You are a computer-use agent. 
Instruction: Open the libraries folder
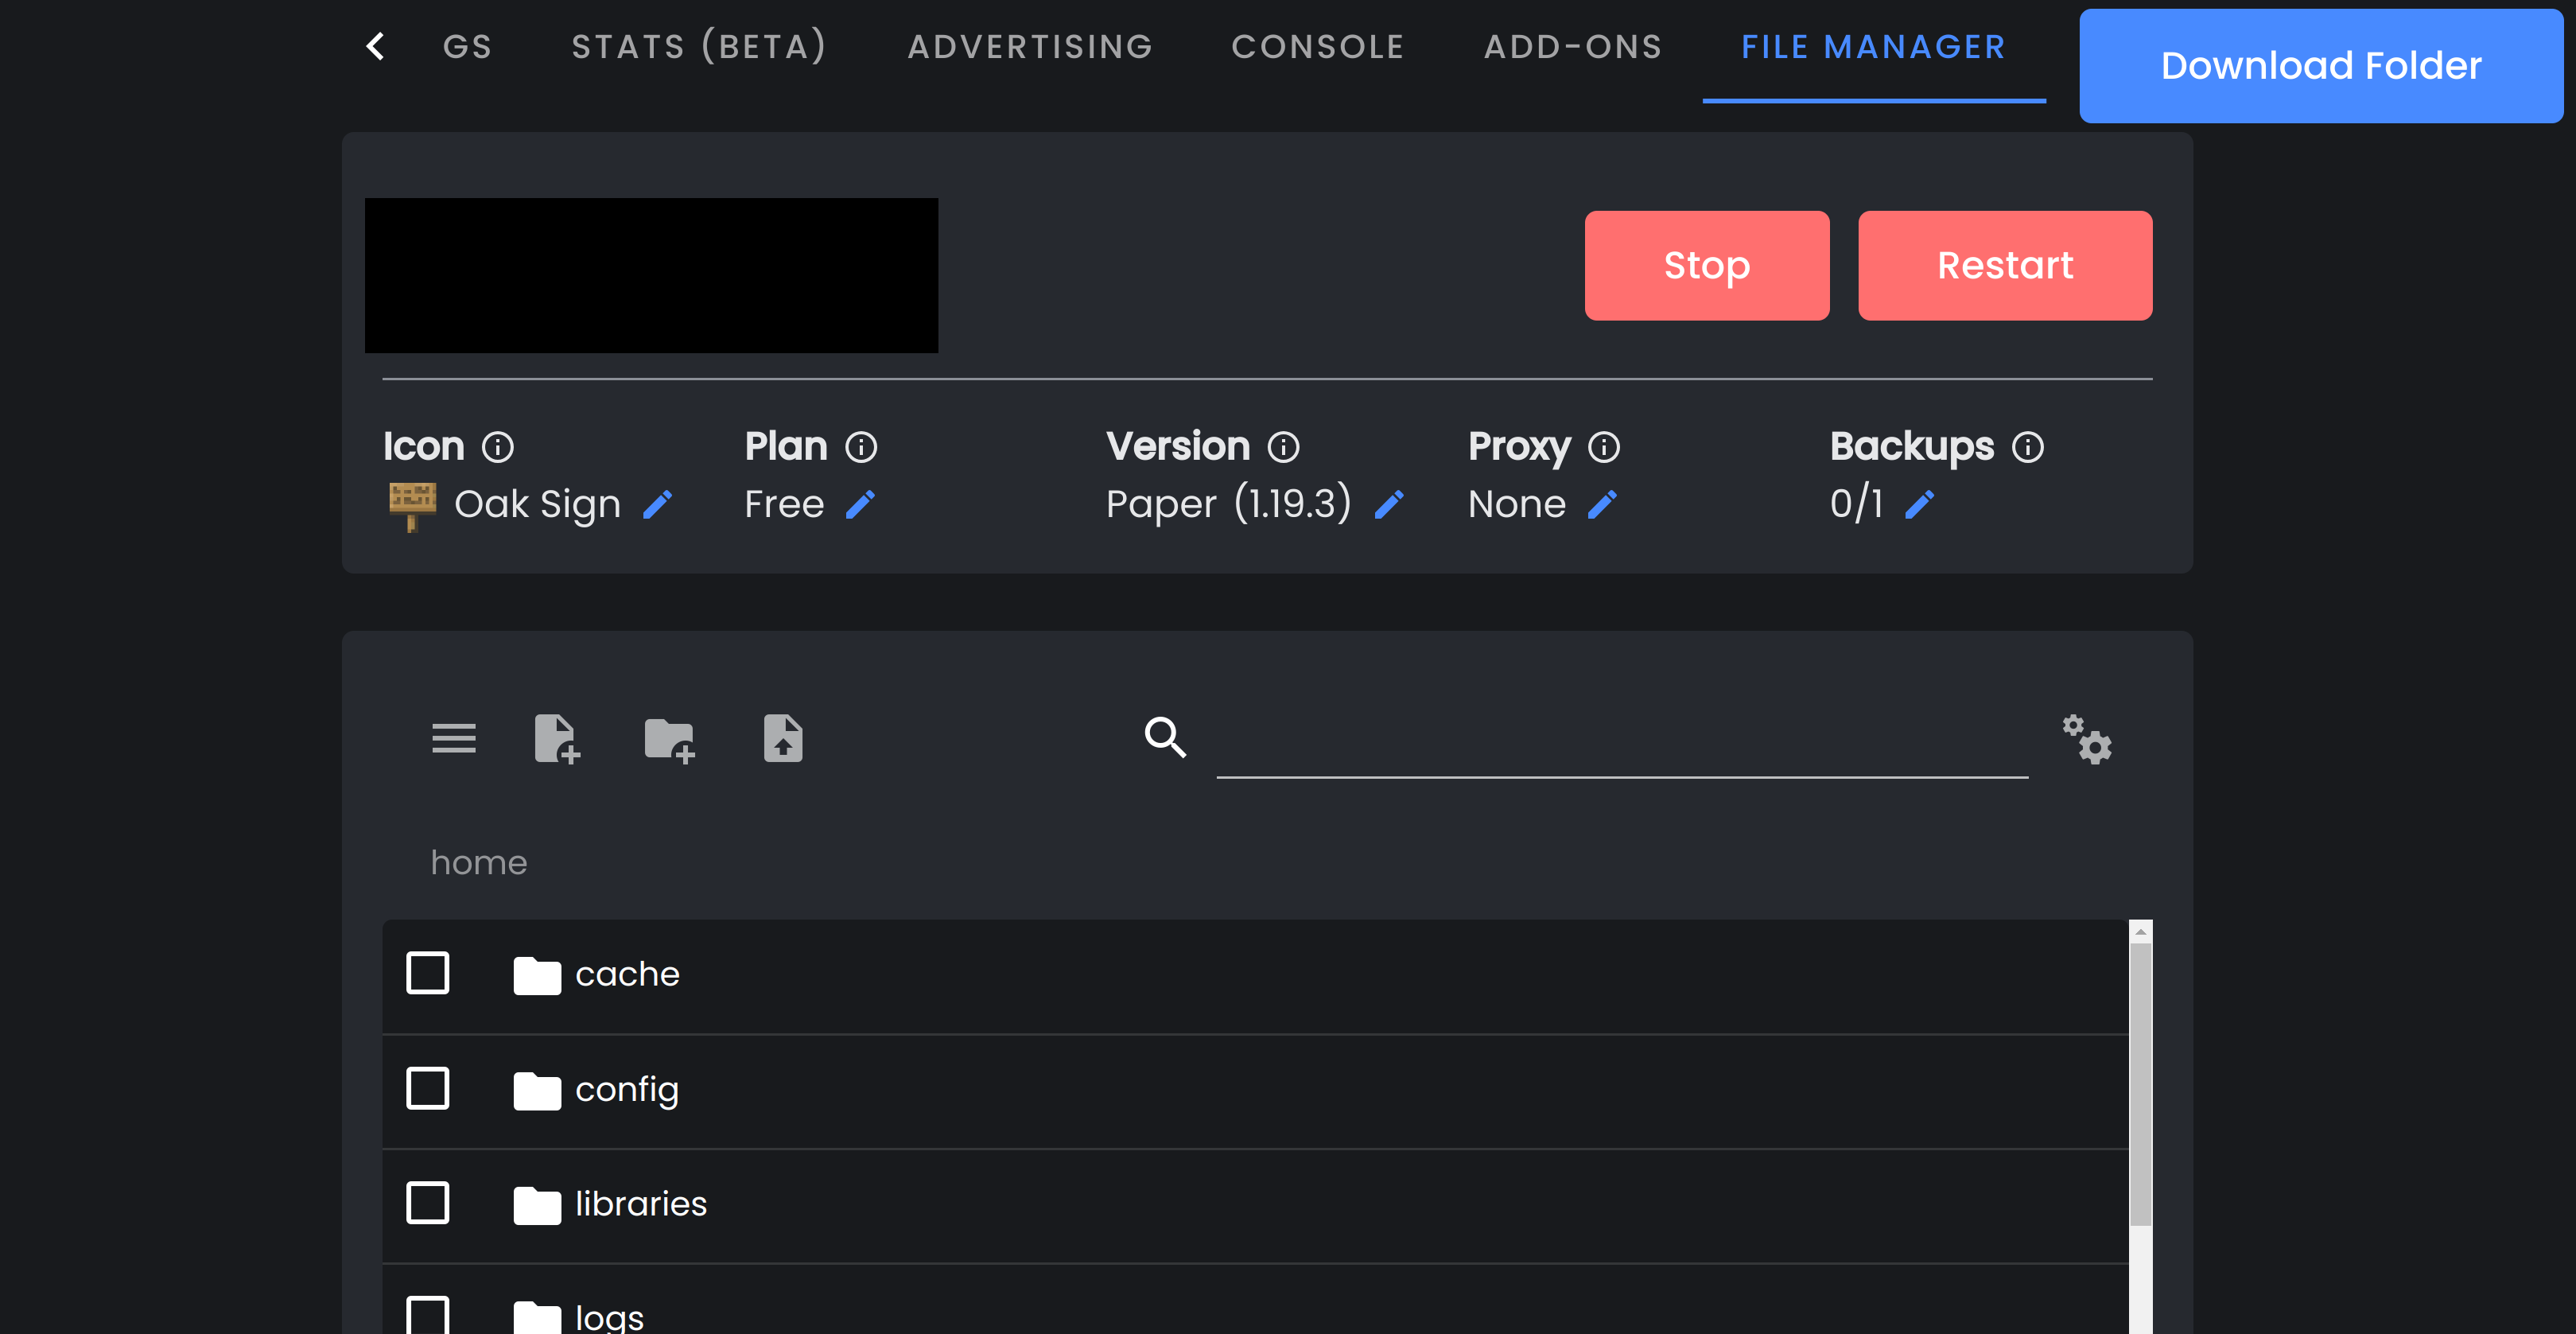coord(640,1204)
